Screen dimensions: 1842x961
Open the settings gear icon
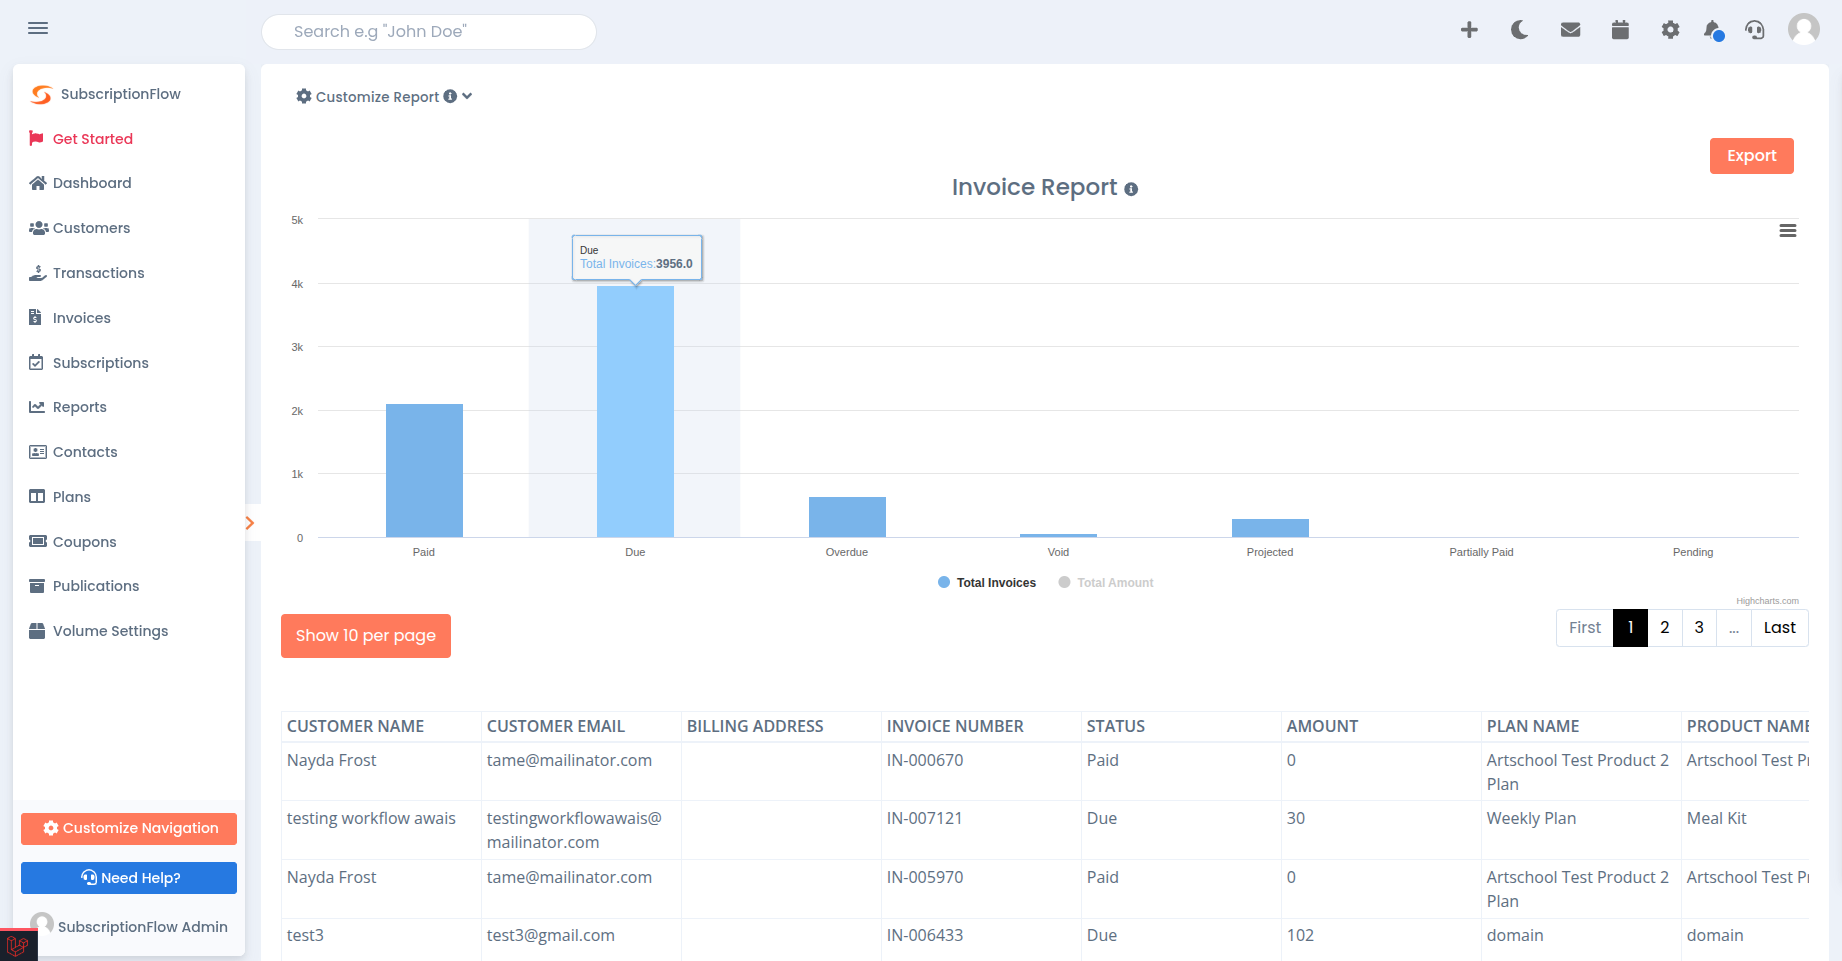[x=1669, y=30]
